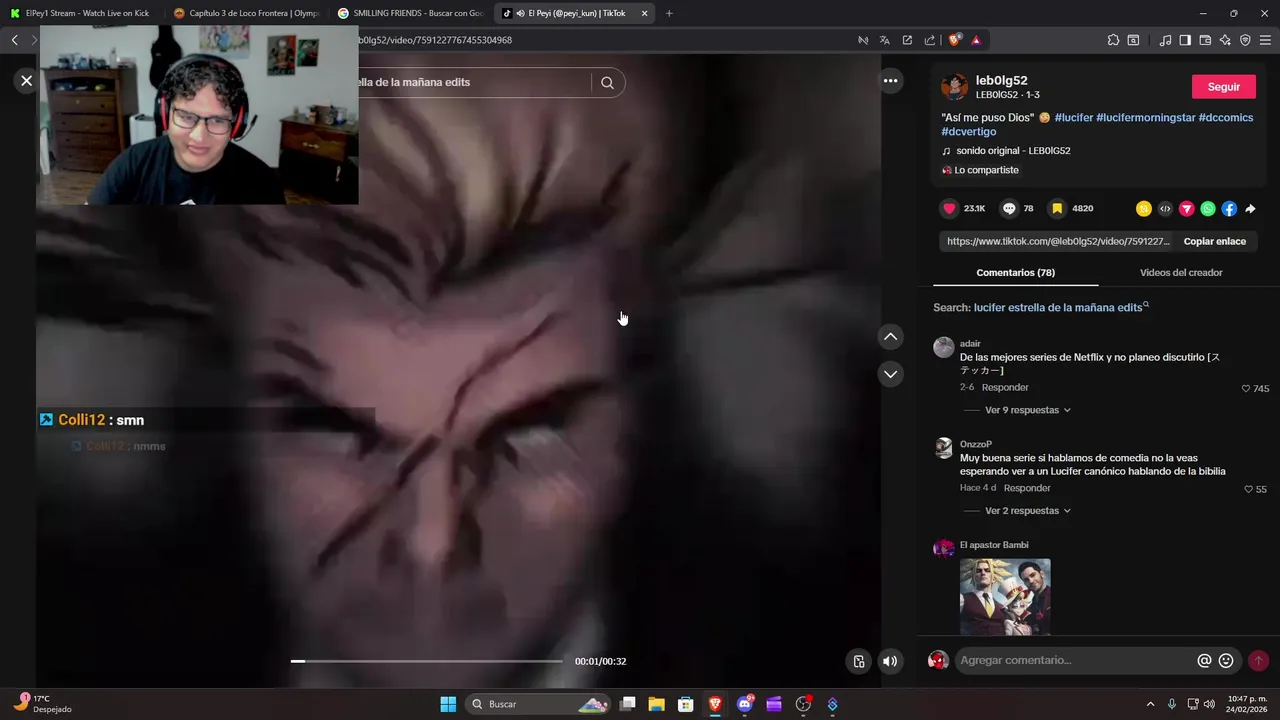This screenshot has height=720, width=1280.
Task: Open File Explorer from taskbar
Action: (x=656, y=704)
